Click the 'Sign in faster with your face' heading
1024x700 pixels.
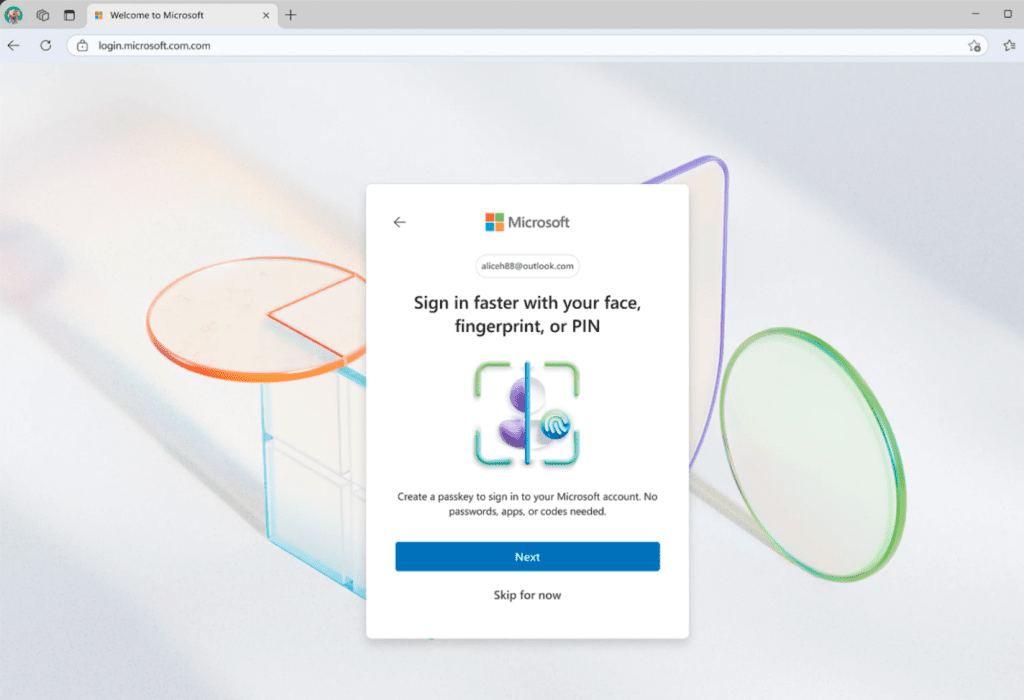click(x=527, y=314)
